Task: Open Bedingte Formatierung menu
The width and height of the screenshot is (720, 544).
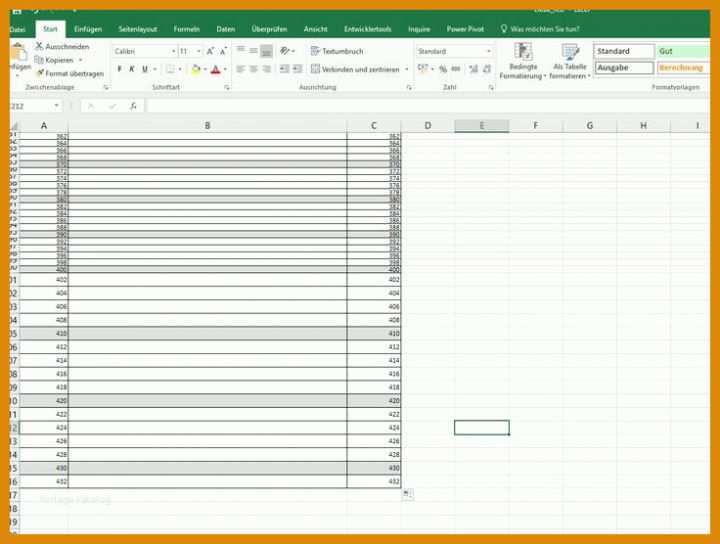Action: coord(523,61)
